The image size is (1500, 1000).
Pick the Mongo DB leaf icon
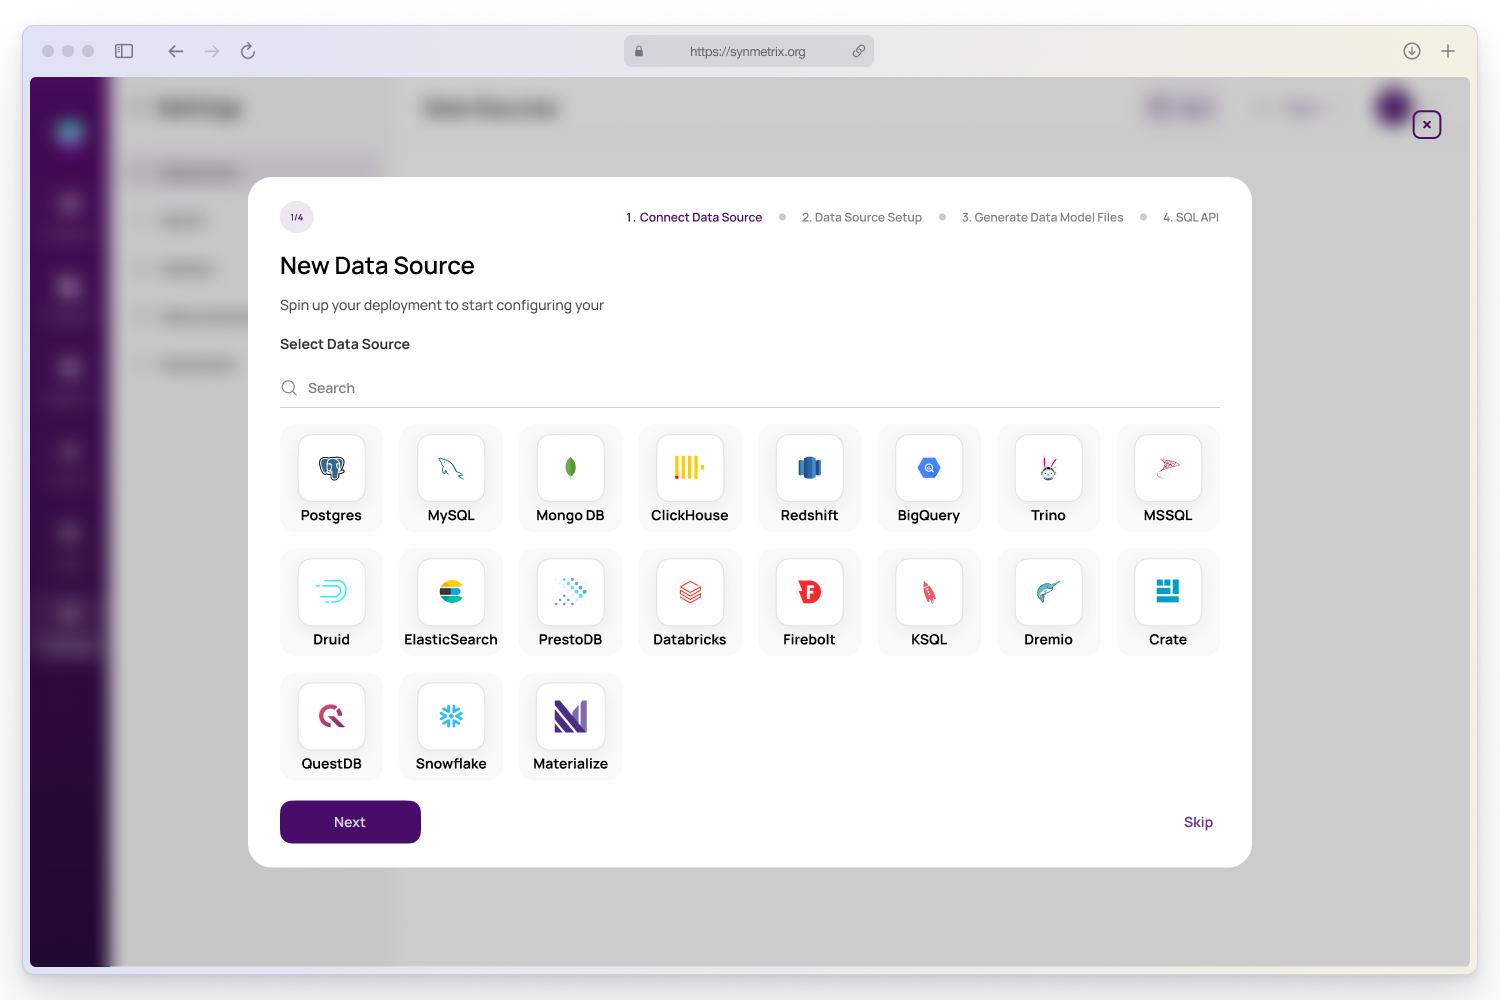(x=570, y=468)
